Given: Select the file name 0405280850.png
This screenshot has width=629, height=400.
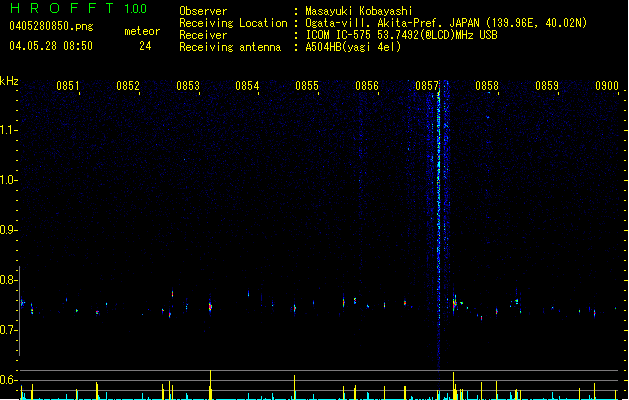Looking at the screenshot, I should click(51, 26).
